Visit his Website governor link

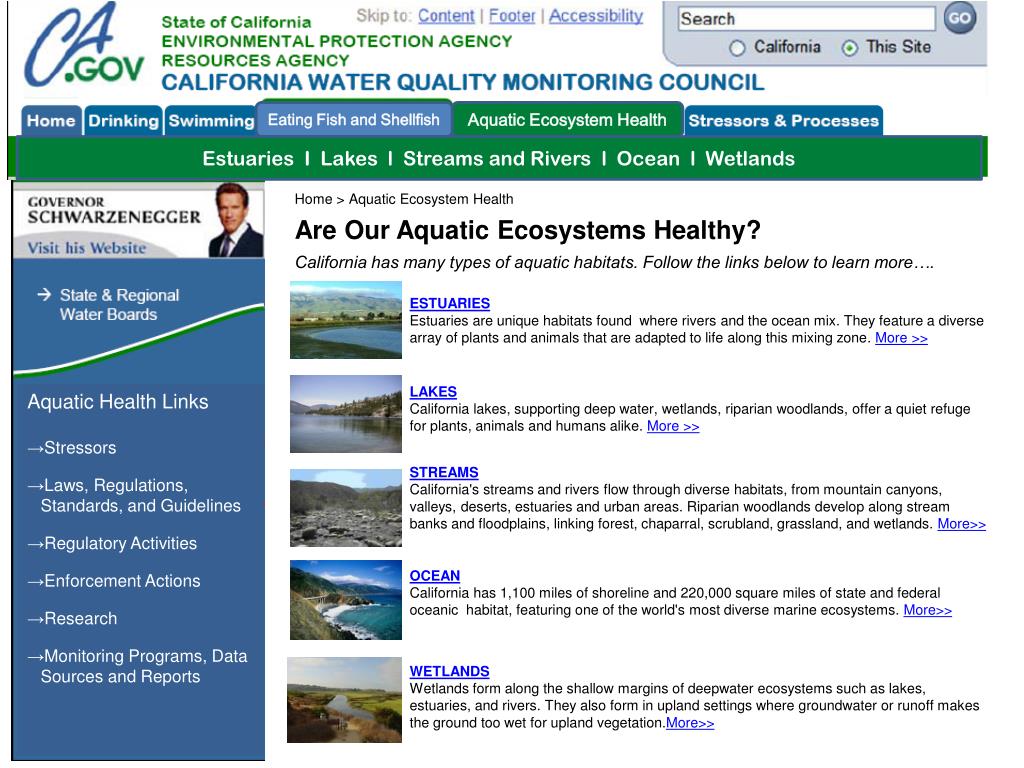[x=87, y=248]
